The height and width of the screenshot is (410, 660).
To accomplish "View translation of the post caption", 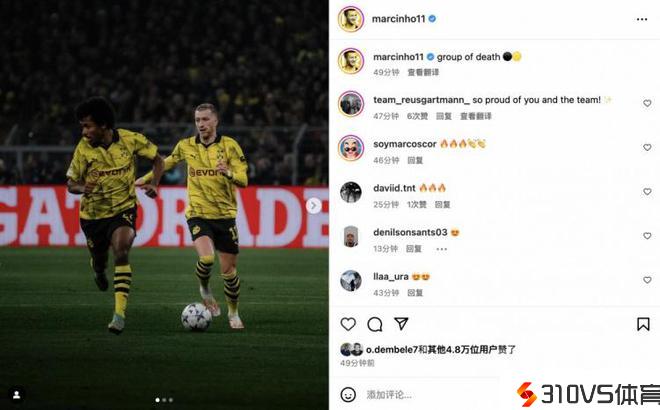I will [x=423, y=72].
